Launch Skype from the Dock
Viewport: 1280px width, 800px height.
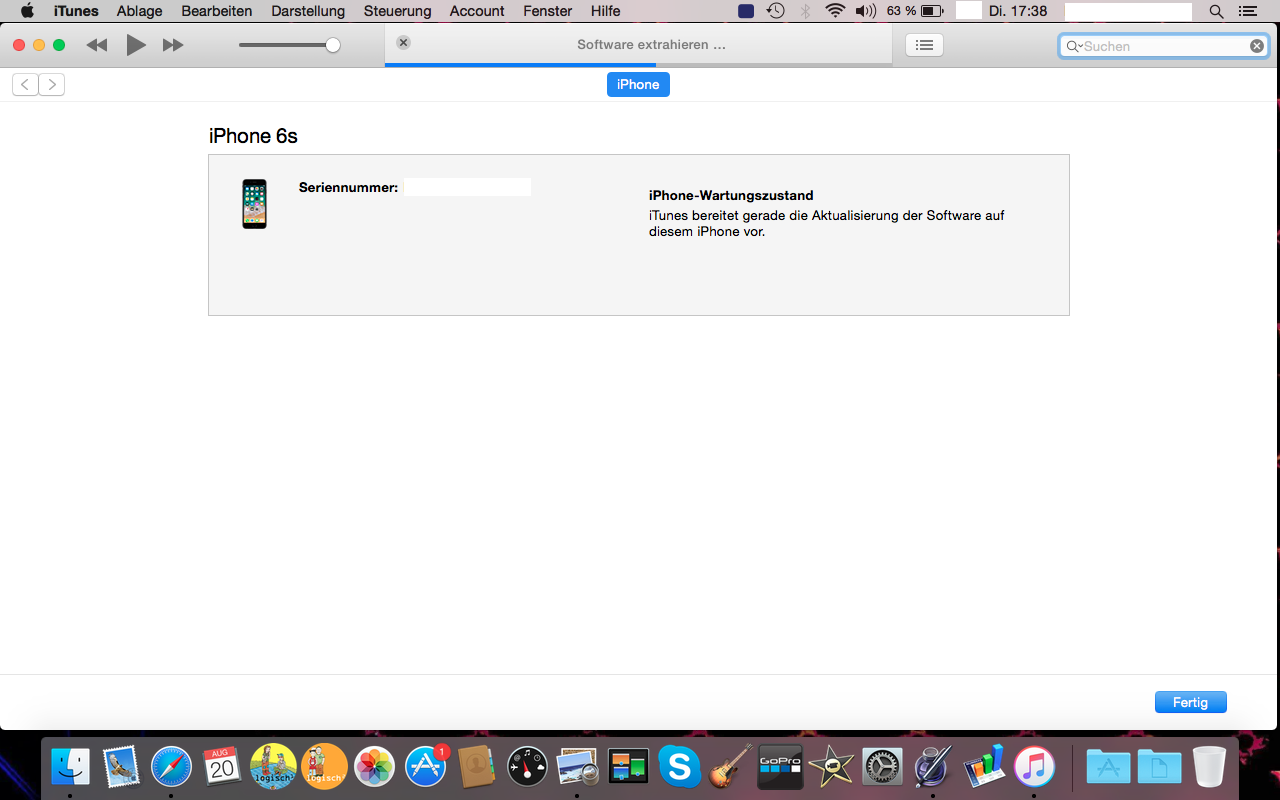[x=679, y=767]
